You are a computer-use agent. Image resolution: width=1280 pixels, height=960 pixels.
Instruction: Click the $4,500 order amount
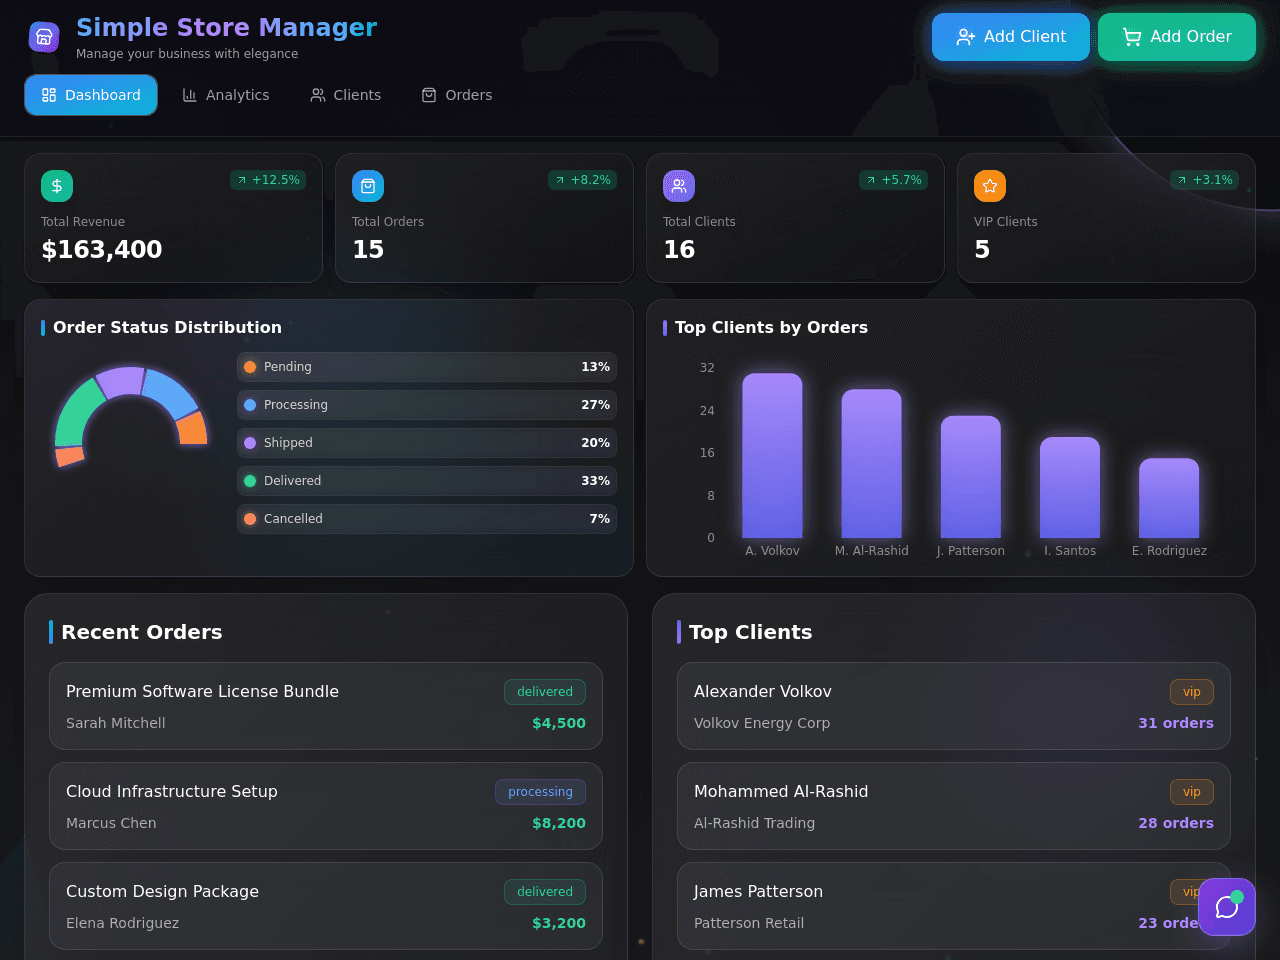(x=559, y=723)
